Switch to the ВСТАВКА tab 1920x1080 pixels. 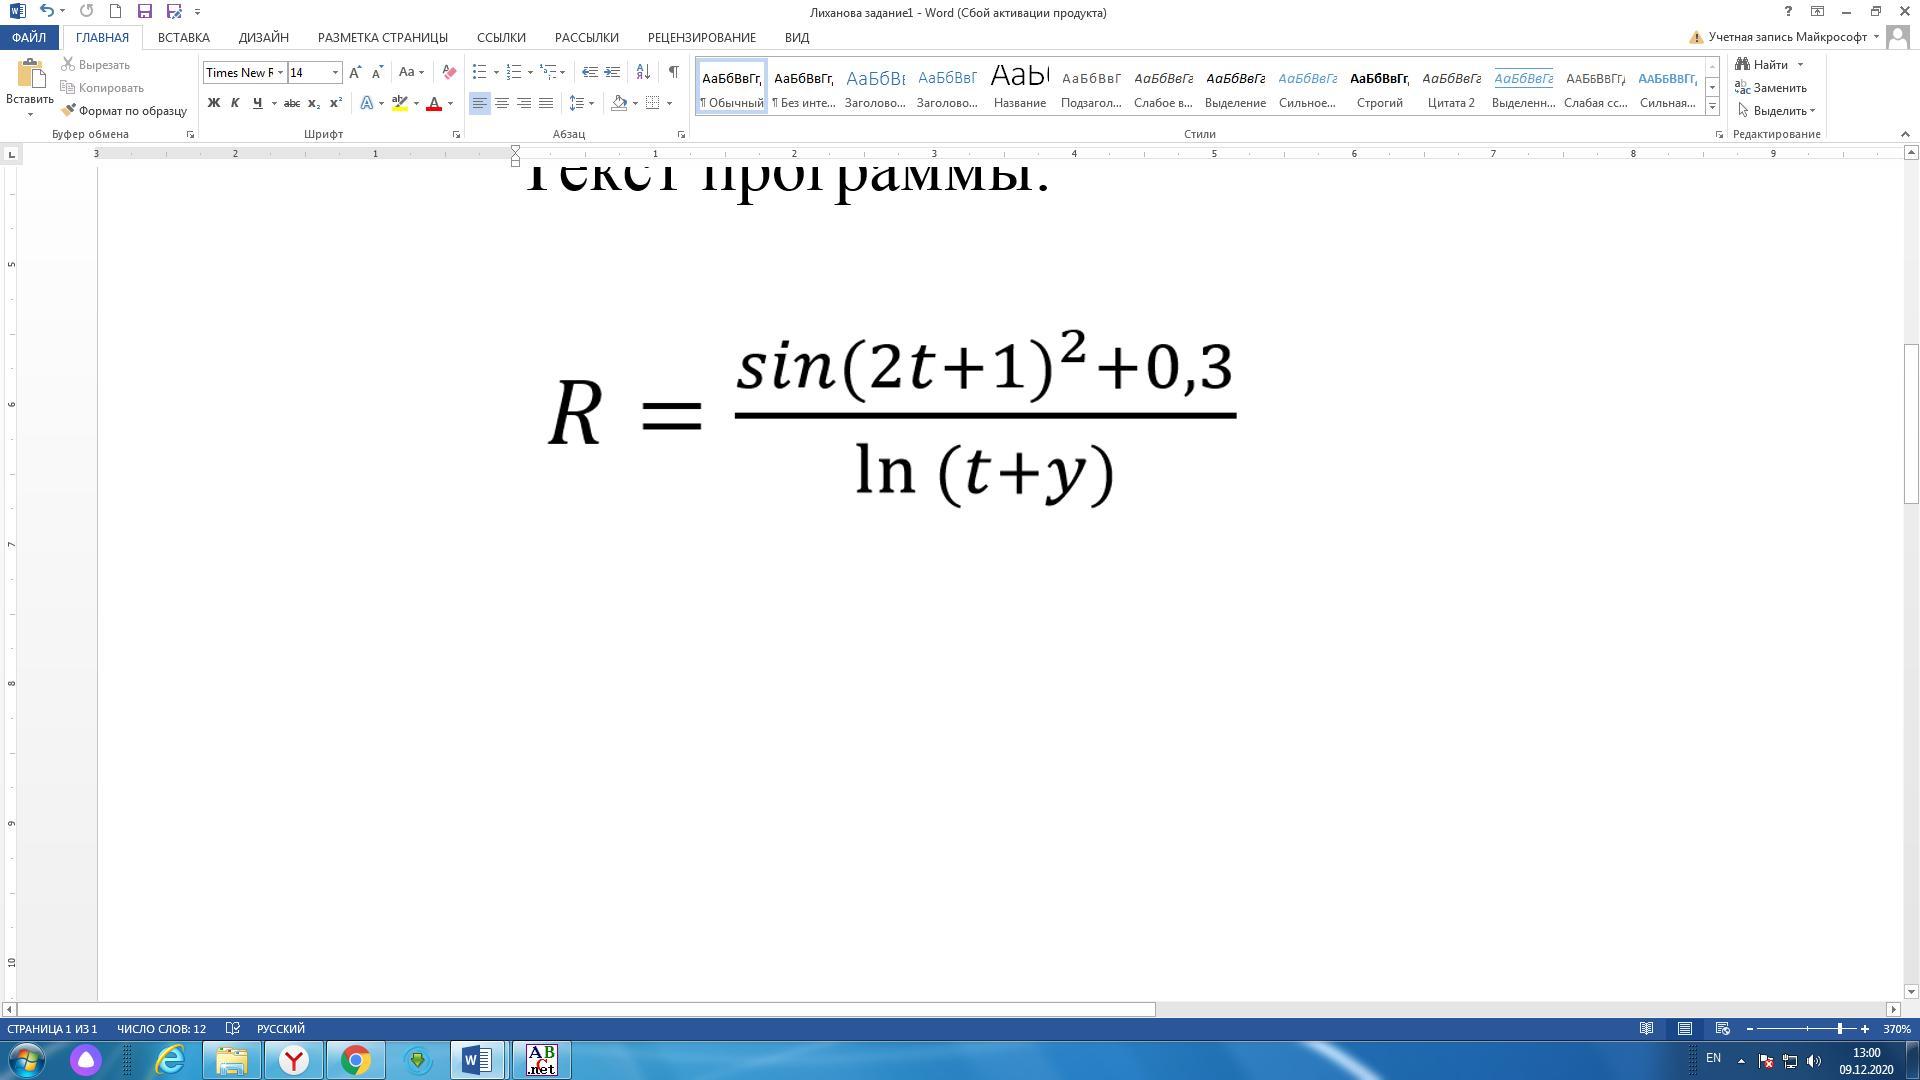point(183,37)
